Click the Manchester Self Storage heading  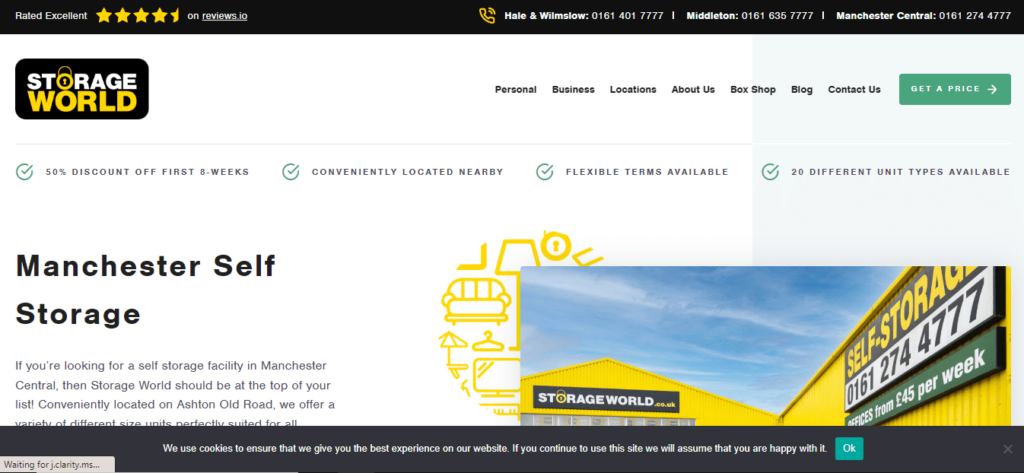146,289
